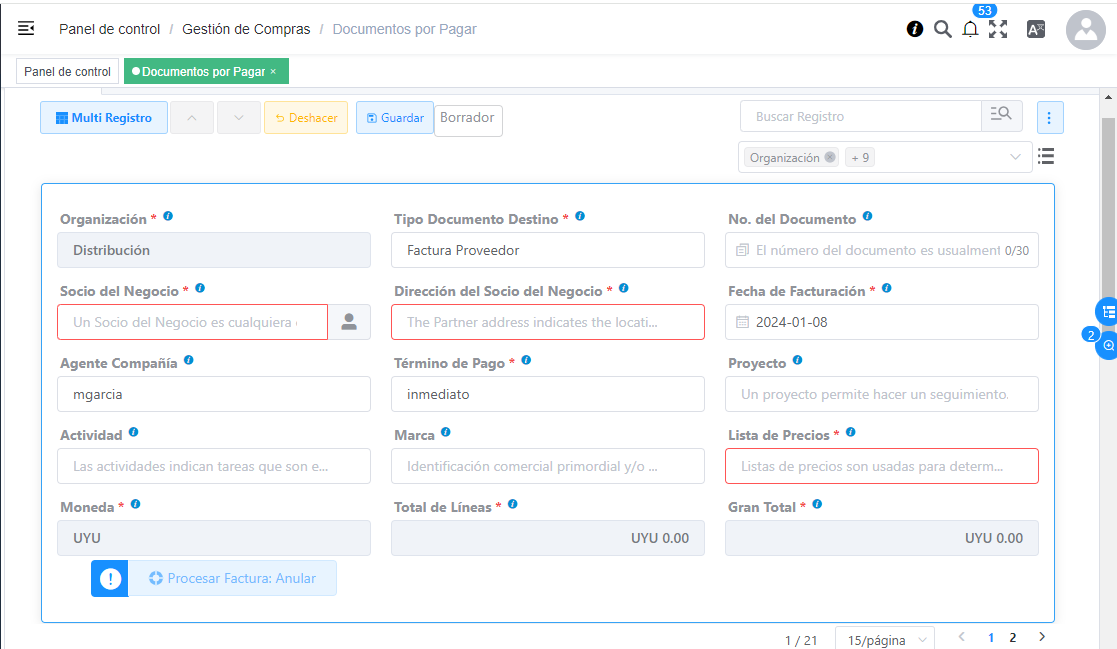
Task: Close the Documentos por Pagar tab
Action: (x=273, y=72)
